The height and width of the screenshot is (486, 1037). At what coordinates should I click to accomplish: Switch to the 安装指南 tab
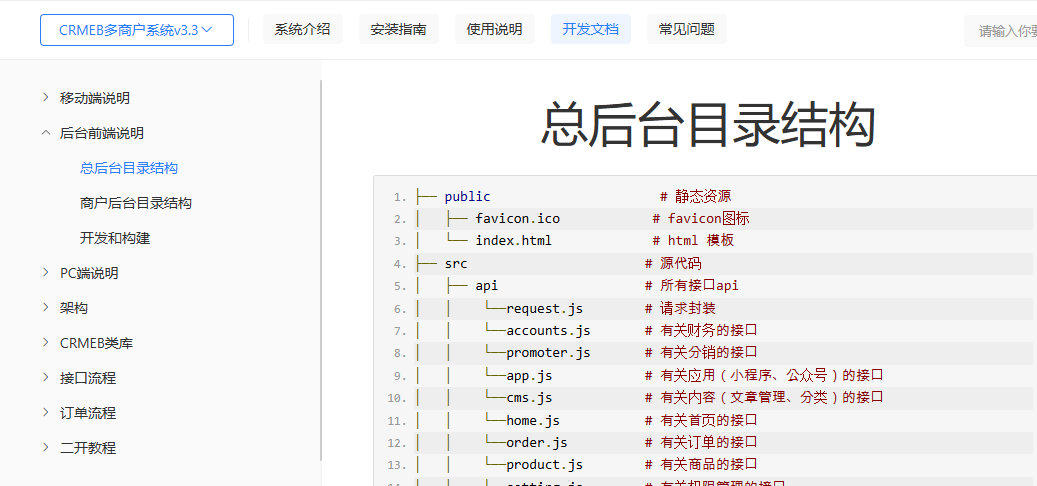(398, 30)
